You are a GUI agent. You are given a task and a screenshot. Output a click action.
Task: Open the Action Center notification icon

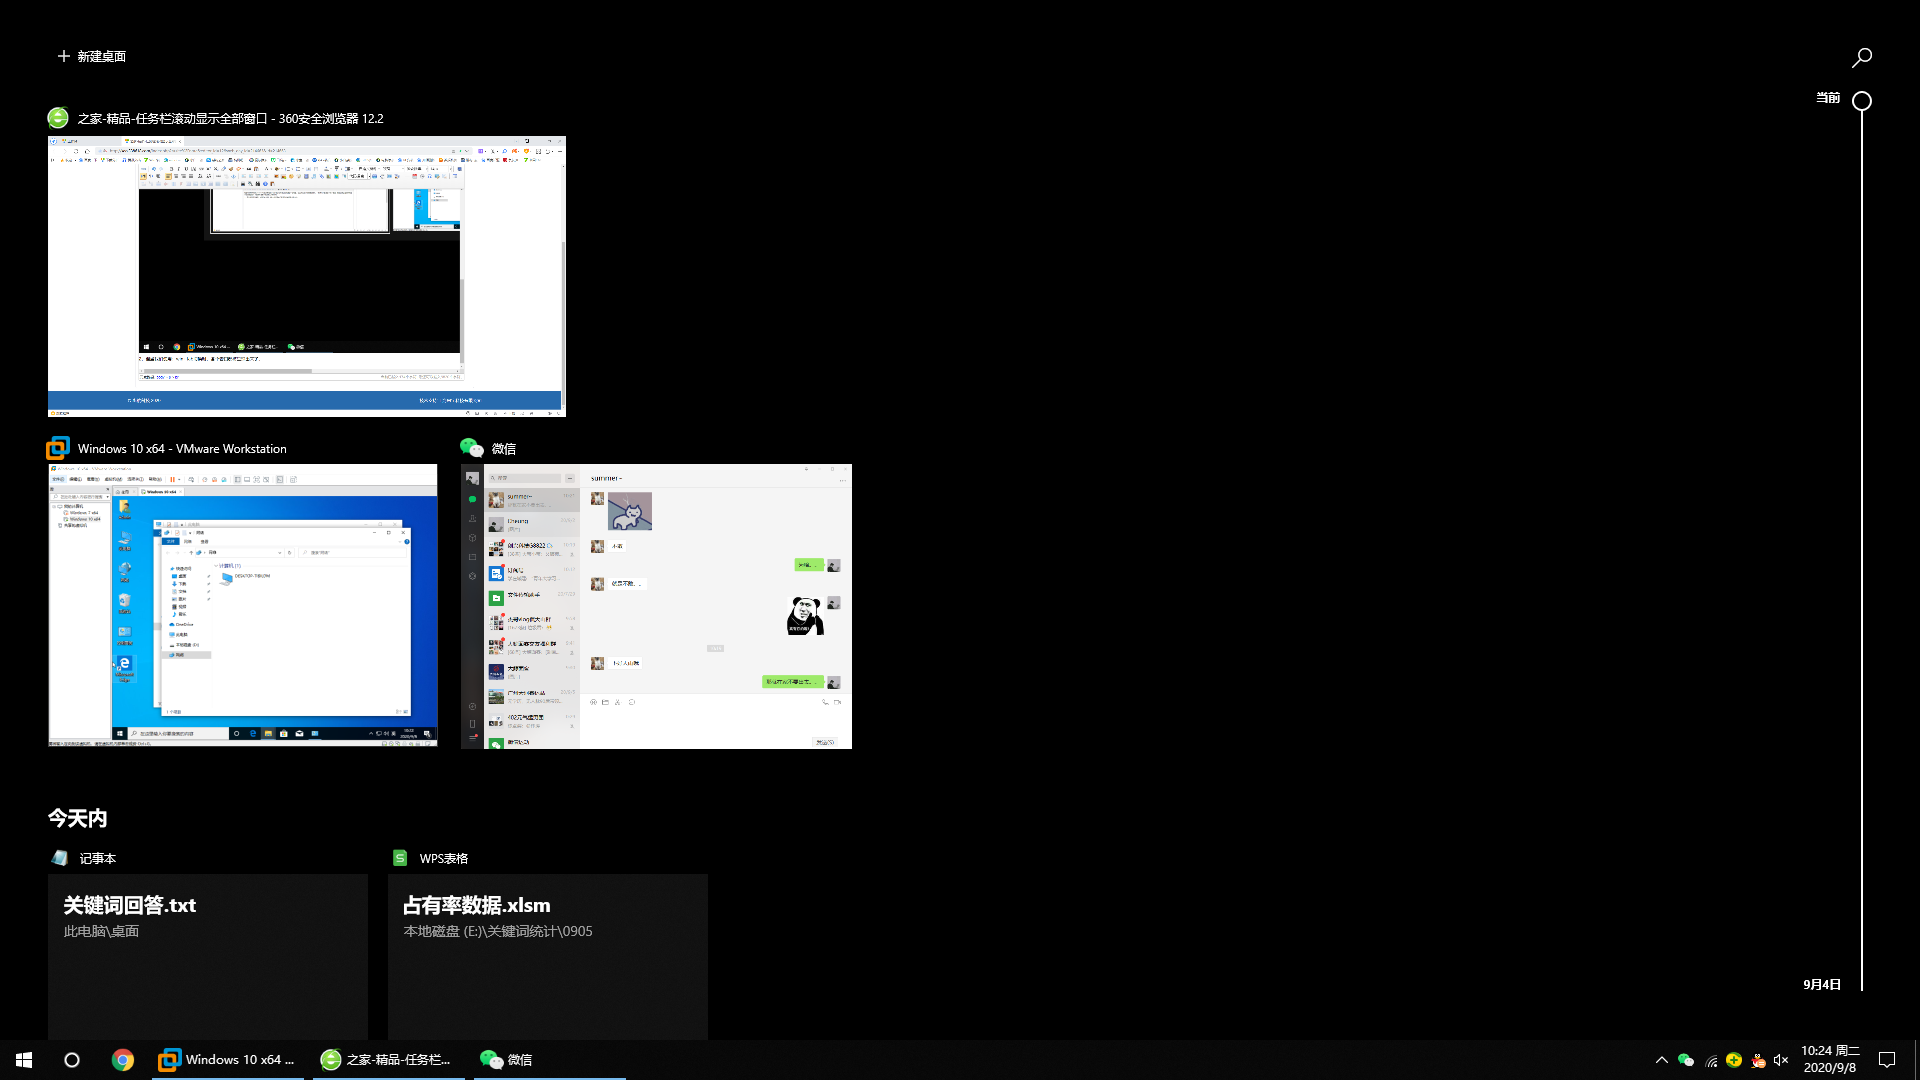click(1887, 1060)
